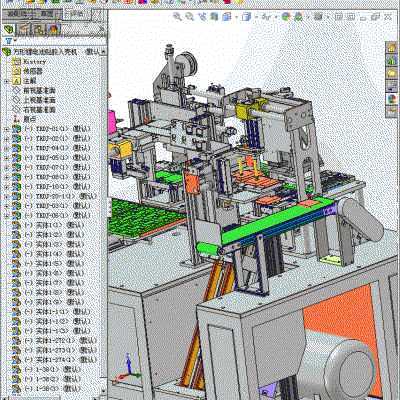400x400 pixels.
Task: Open the Custom Properties task pane tab
Action: click(392, 111)
